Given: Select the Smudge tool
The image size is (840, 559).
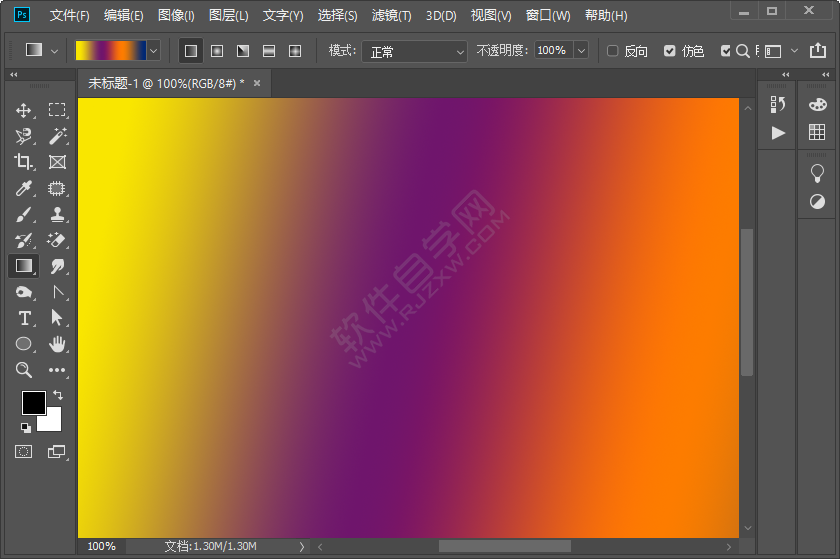Looking at the screenshot, I should click(x=57, y=266).
